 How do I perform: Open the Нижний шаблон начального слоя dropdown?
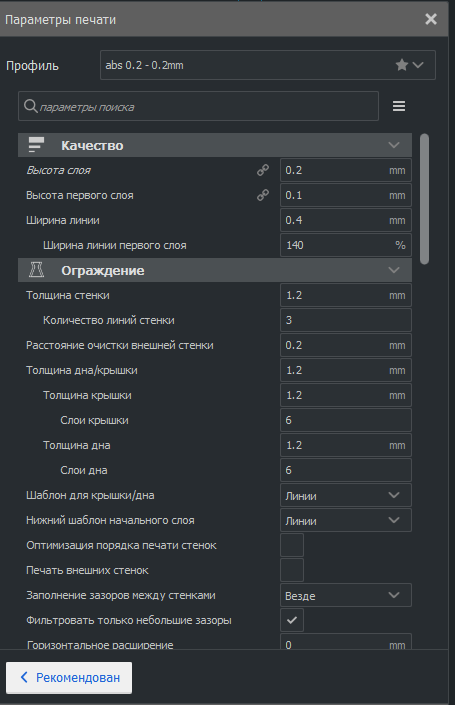point(346,520)
